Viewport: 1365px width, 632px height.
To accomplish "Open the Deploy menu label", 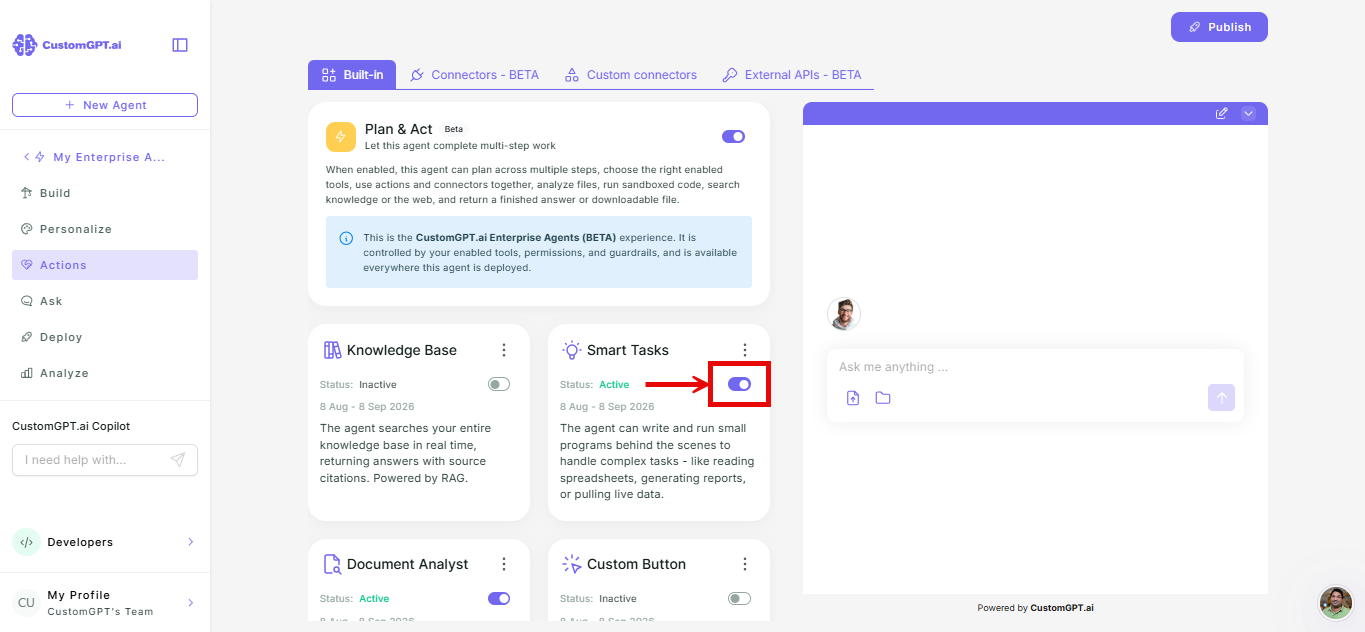I will pyautogui.click(x=61, y=337).
